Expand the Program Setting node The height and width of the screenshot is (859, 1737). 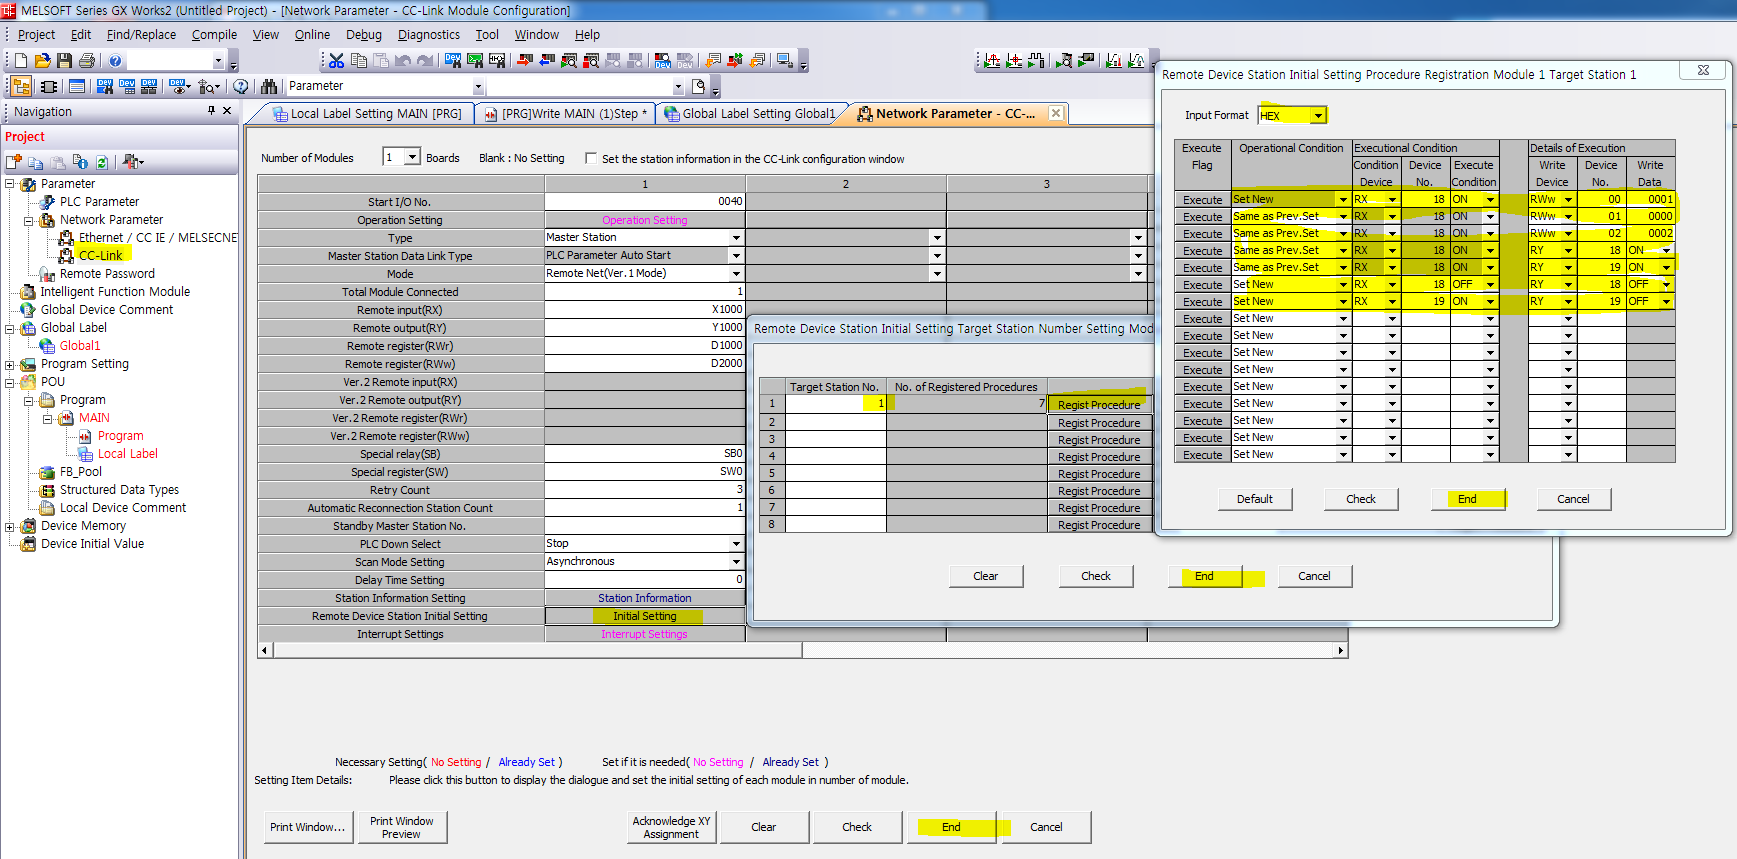pos(10,364)
